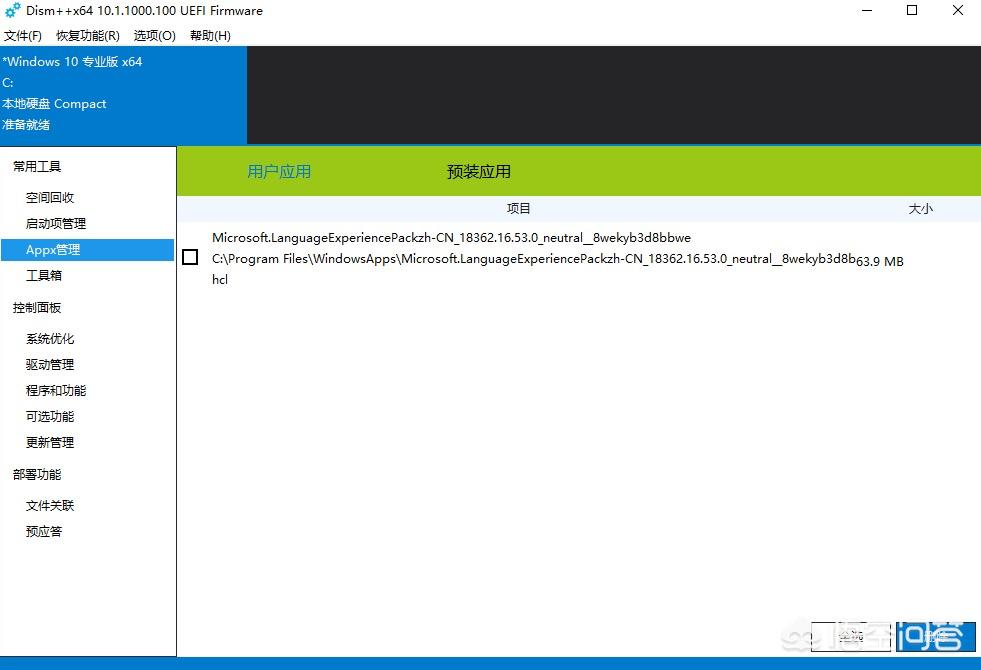The height and width of the screenshot is (670, 981).
Task: Minimize the Dism++ window
Action: point(867,11)
